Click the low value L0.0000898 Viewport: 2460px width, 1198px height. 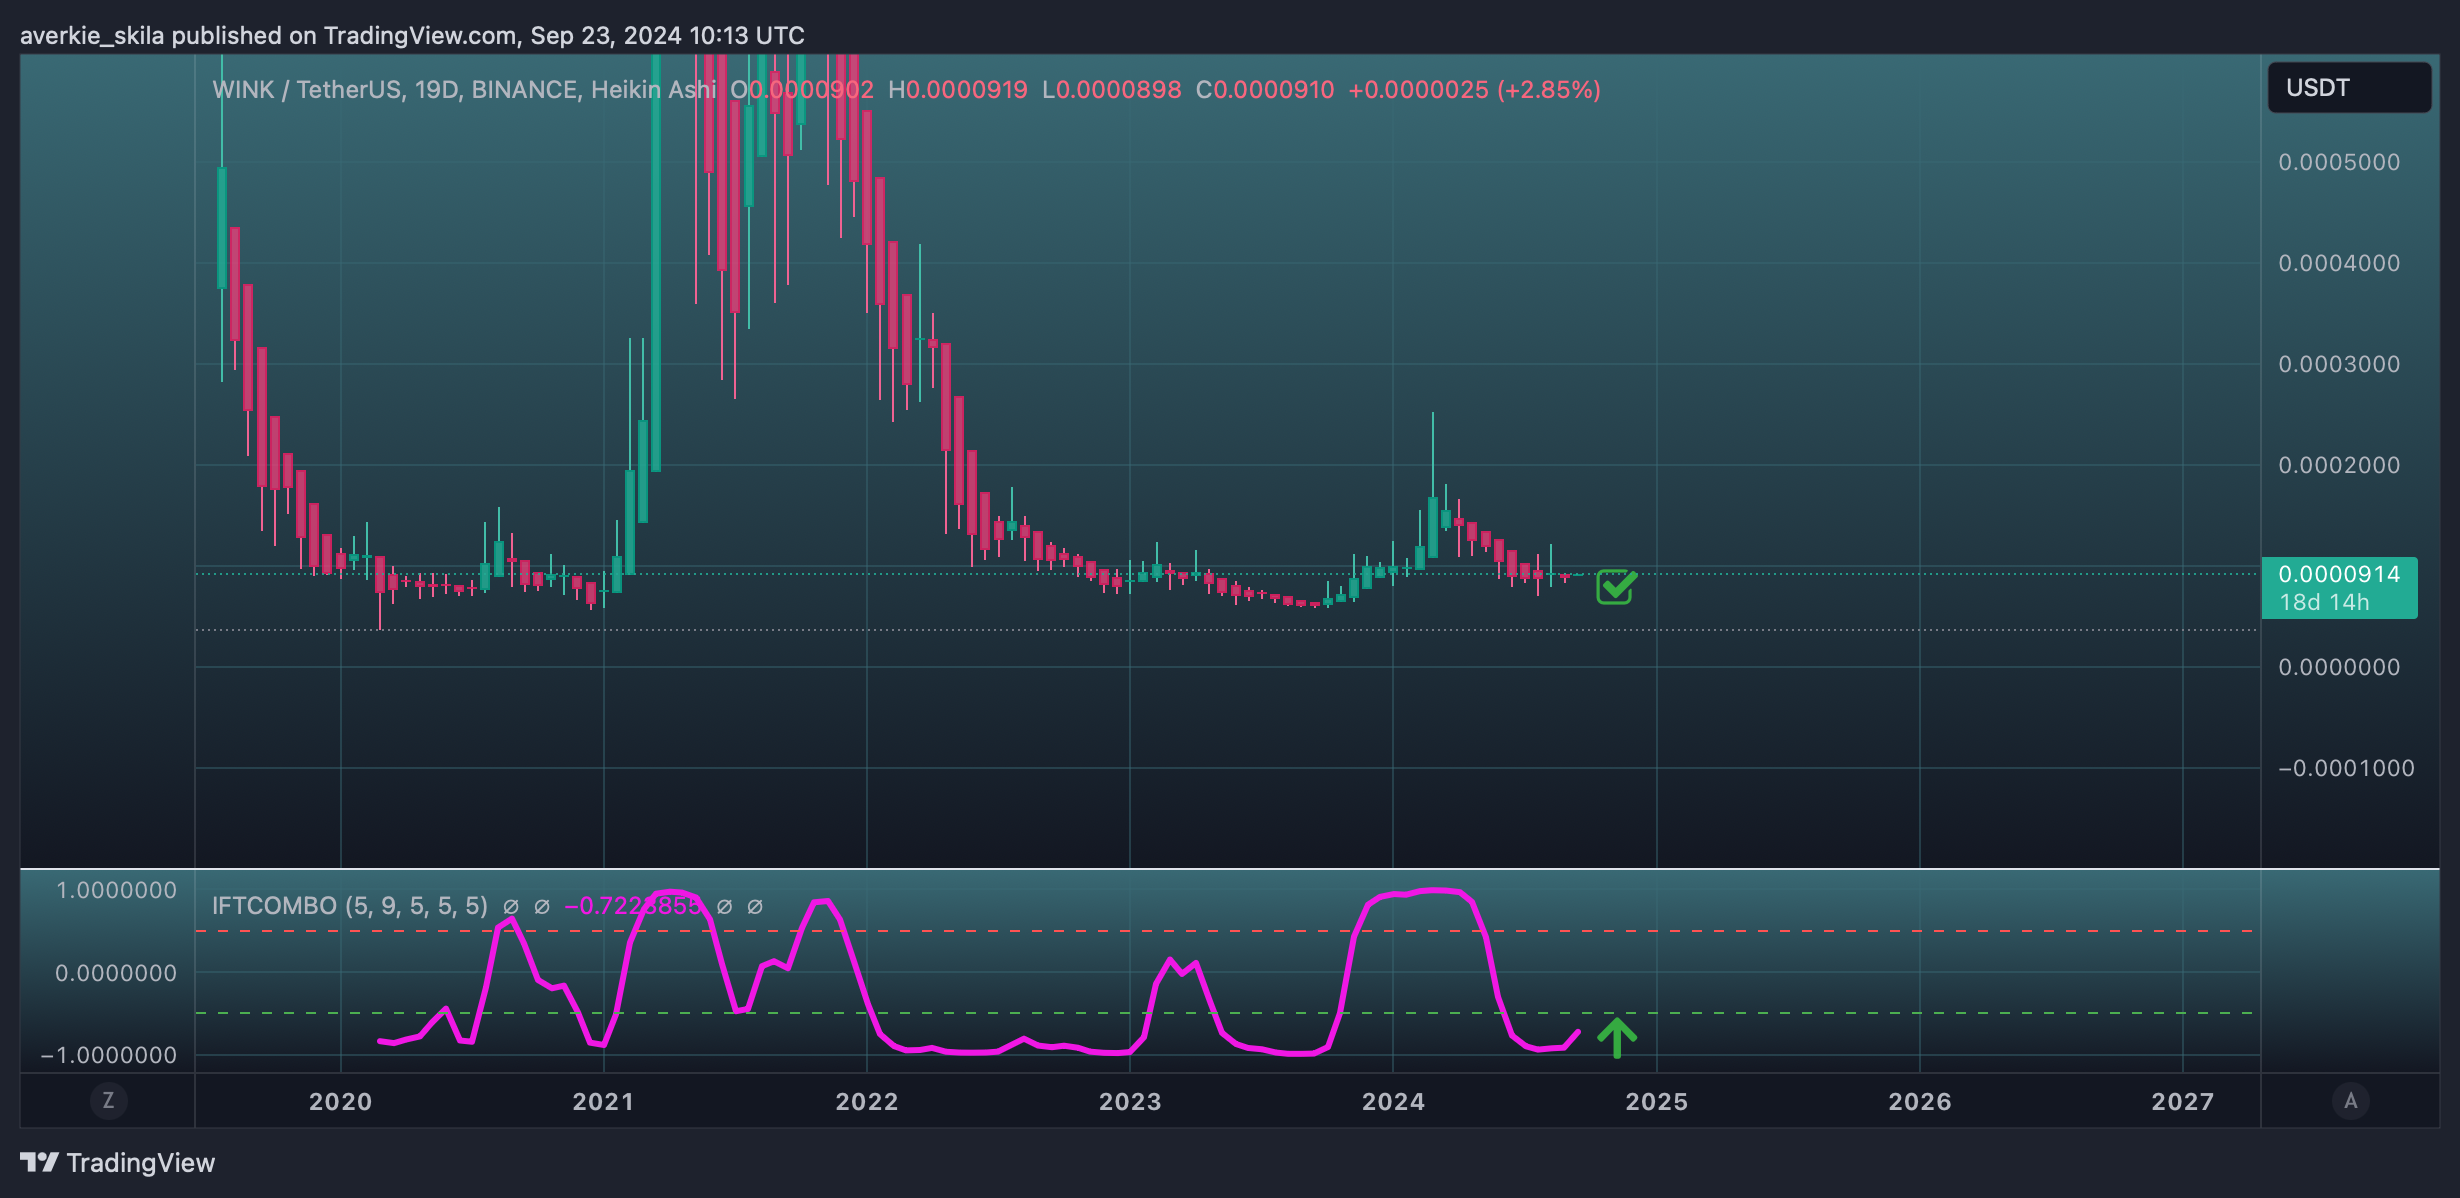pyautogui.click(x=1112, y=90)
